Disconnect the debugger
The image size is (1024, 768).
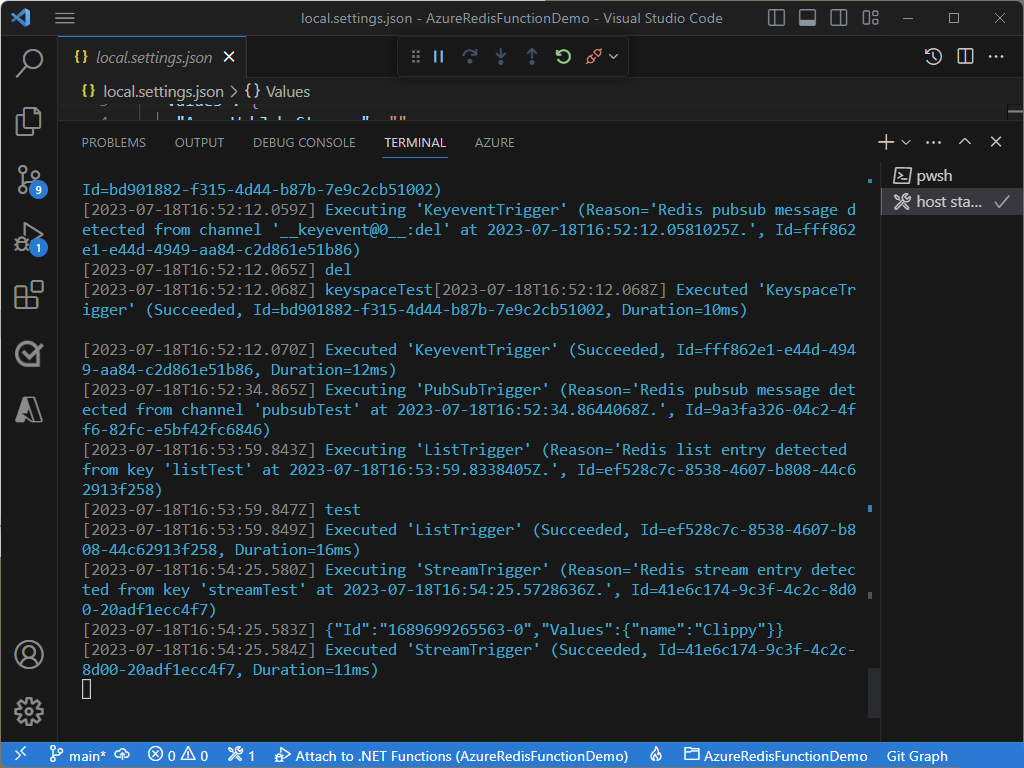(593, 57)
